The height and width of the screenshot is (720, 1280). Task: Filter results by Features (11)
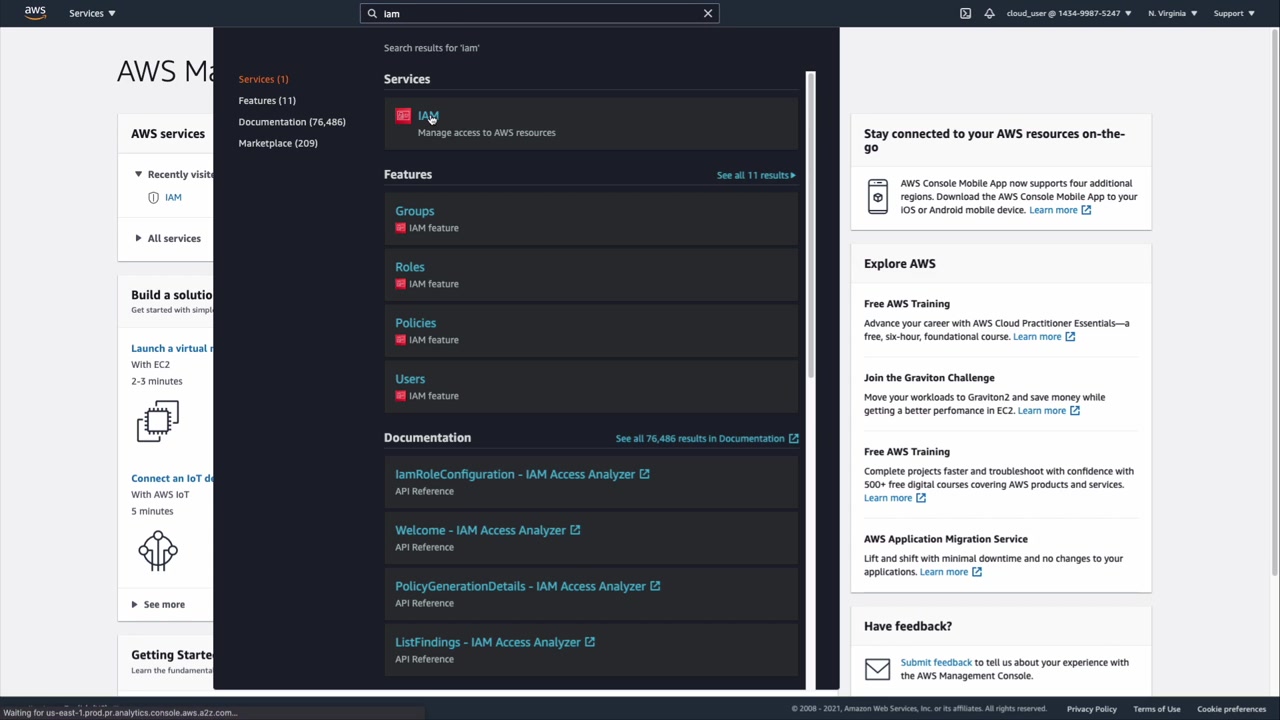267,100
